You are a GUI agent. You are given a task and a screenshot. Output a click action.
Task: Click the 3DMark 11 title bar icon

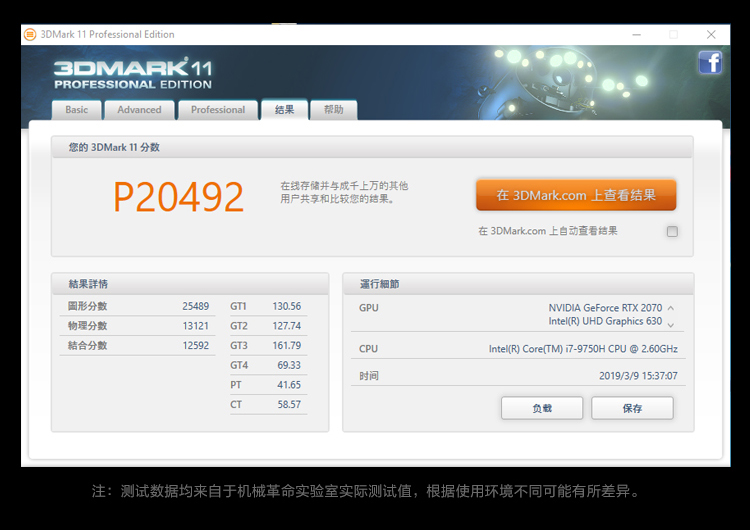point(30,34)
